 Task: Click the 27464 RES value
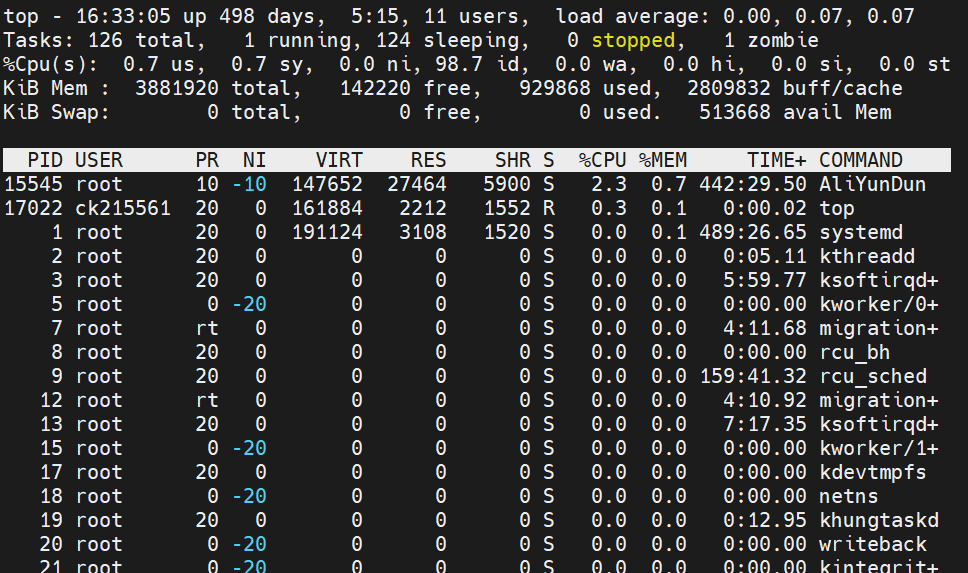(417, 184)
